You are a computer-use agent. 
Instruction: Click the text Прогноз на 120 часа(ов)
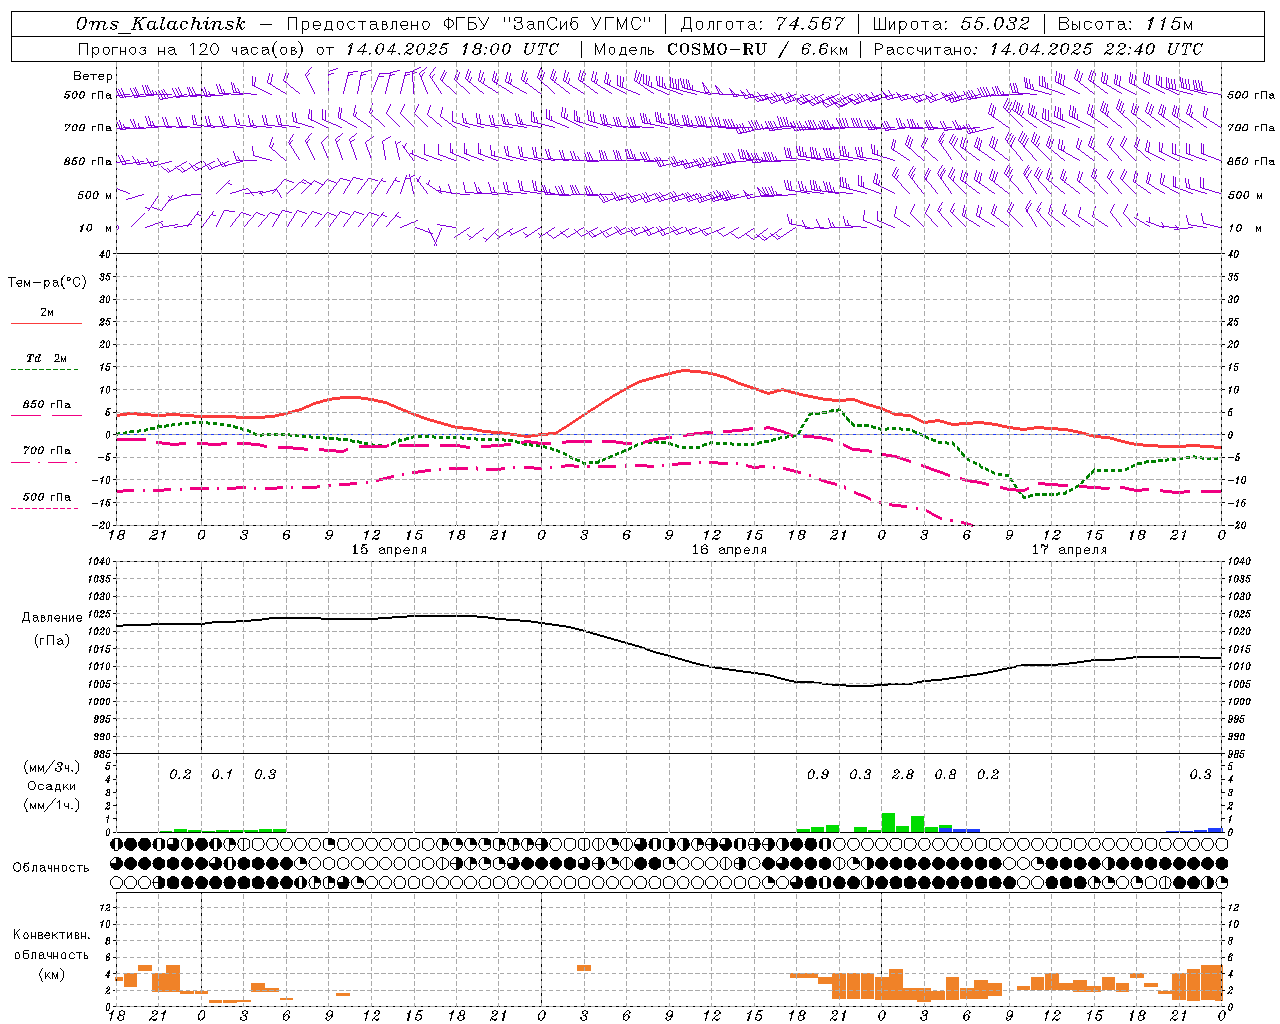coord(192,49)
